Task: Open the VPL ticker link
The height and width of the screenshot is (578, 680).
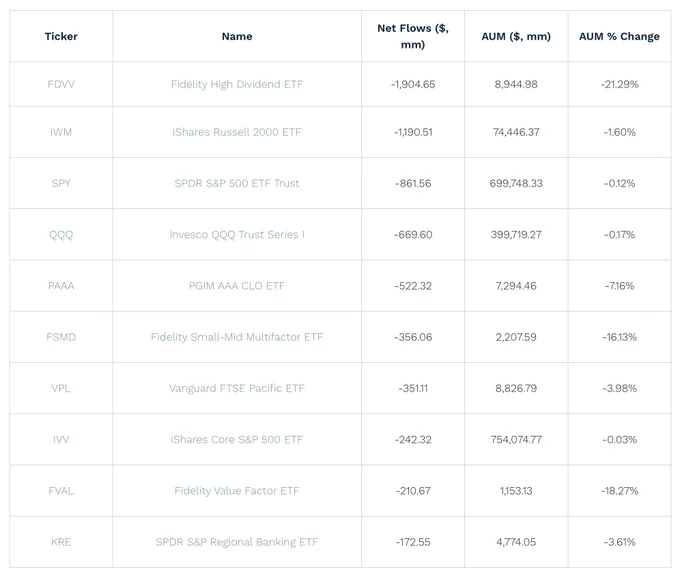Action: pos(61,388)
